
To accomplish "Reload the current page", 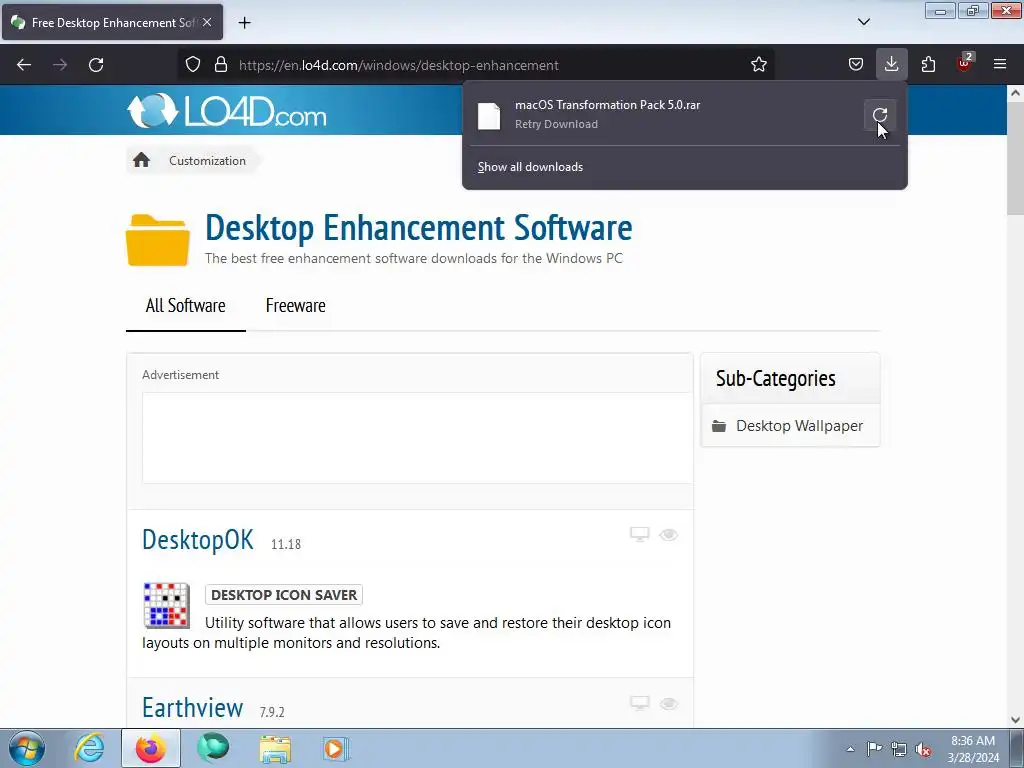I will (96, 65).
